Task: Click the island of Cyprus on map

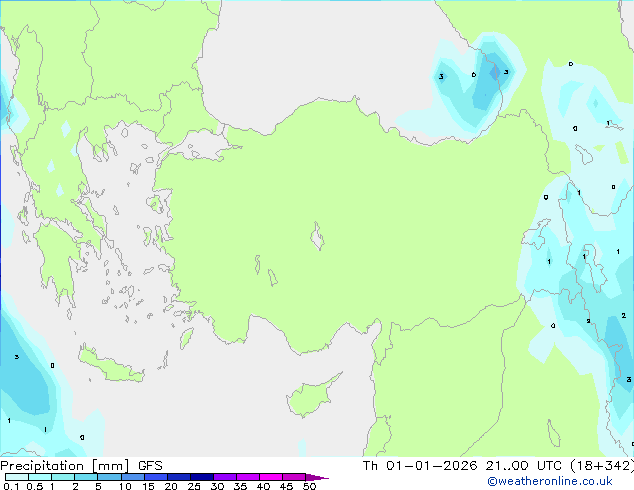Action: [311, 397]
